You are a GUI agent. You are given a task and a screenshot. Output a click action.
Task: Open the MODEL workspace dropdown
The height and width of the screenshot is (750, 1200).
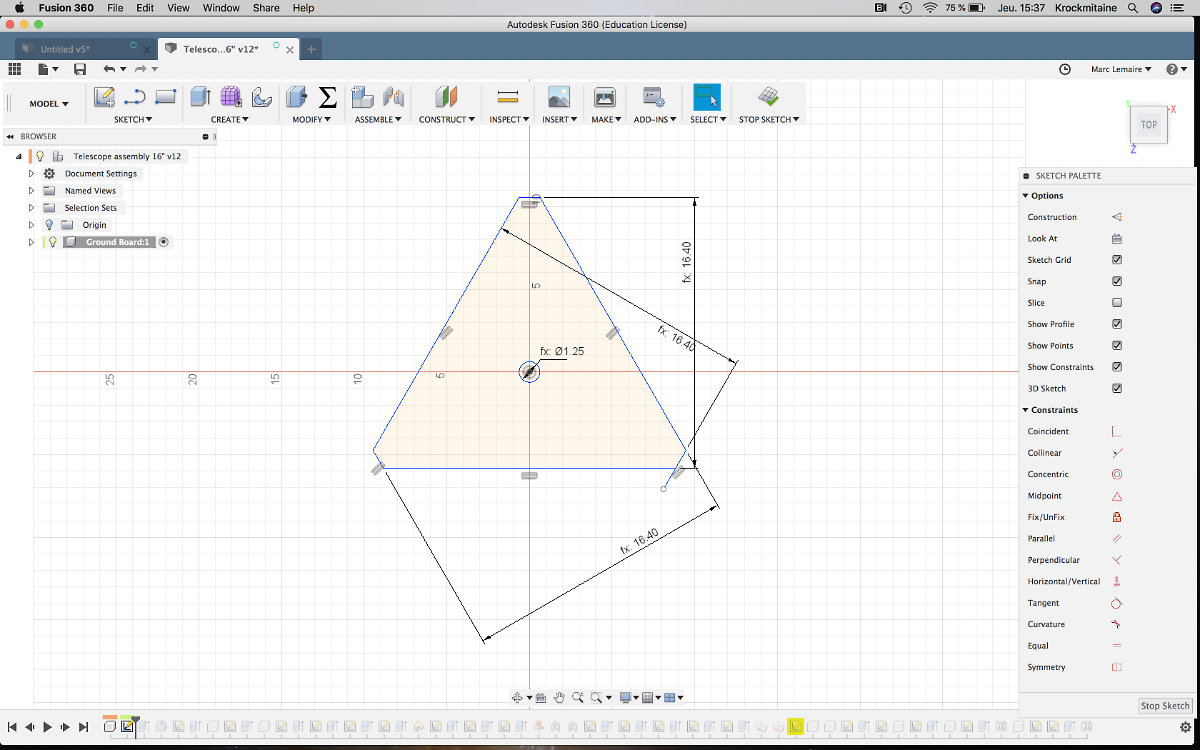[49, 103]
